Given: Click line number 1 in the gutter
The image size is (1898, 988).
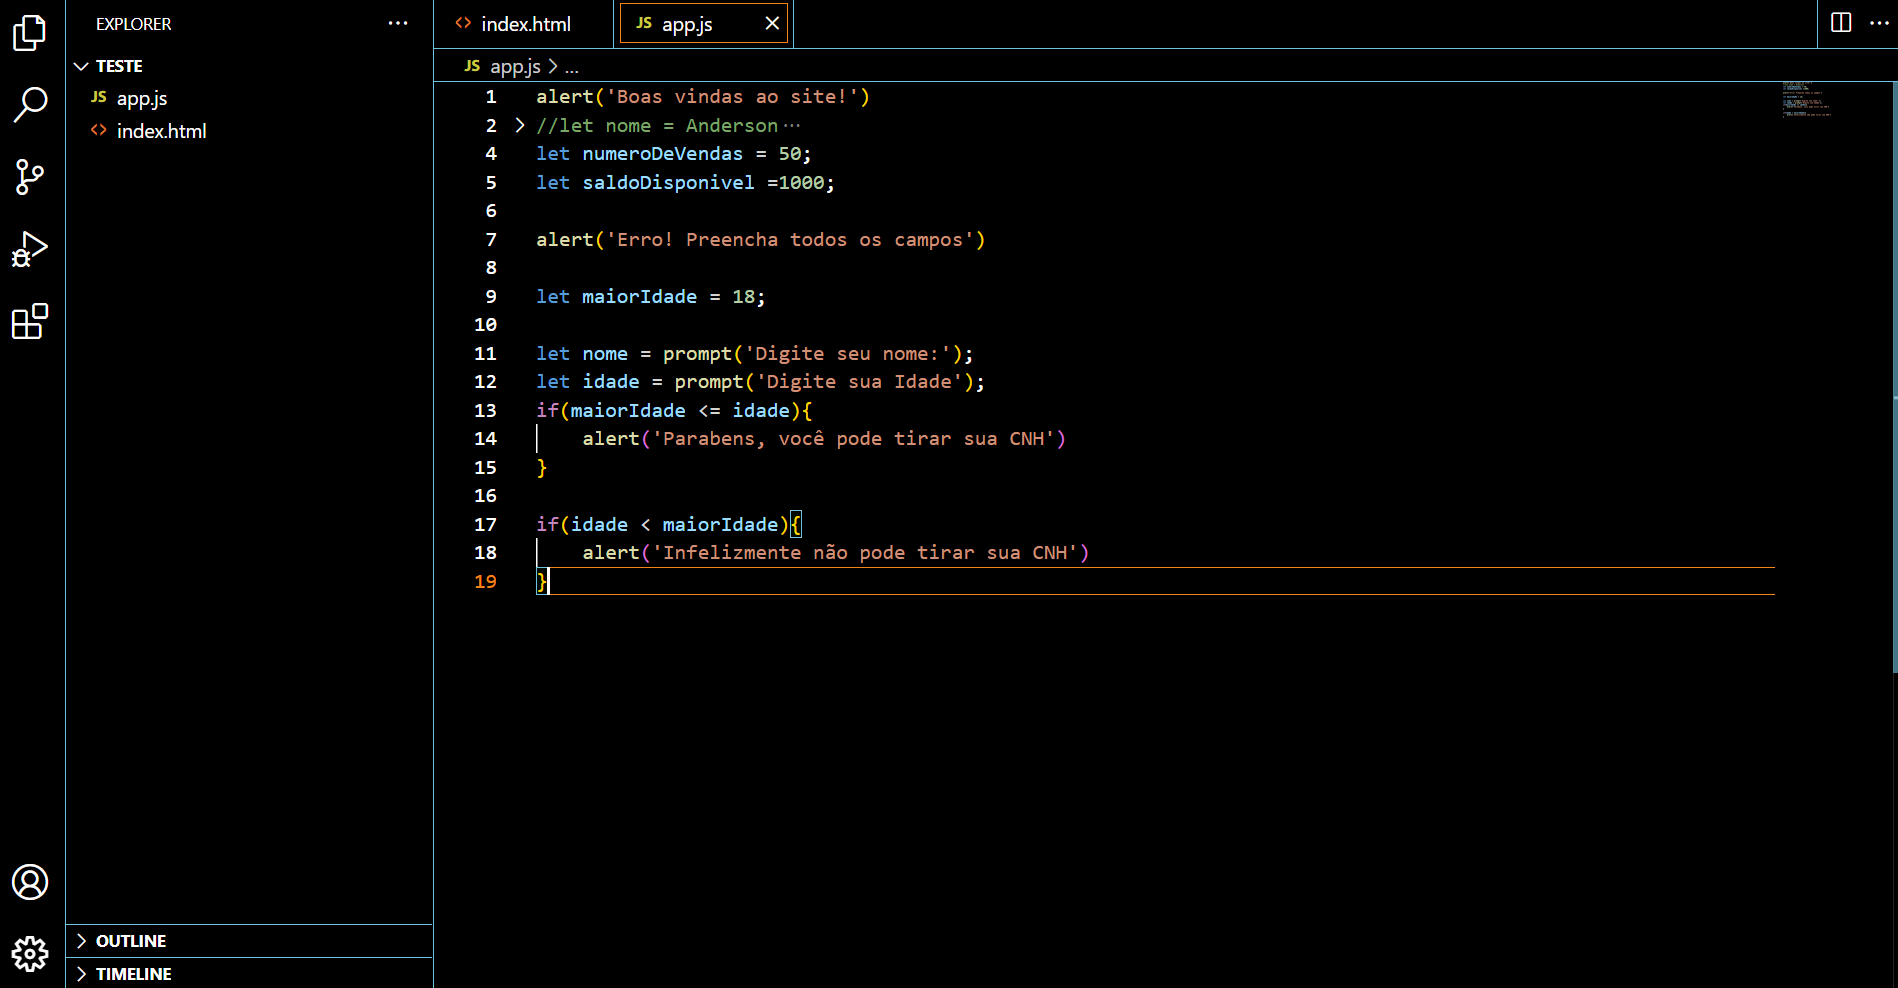Looking at the screenshot, I should coord(490,97).
